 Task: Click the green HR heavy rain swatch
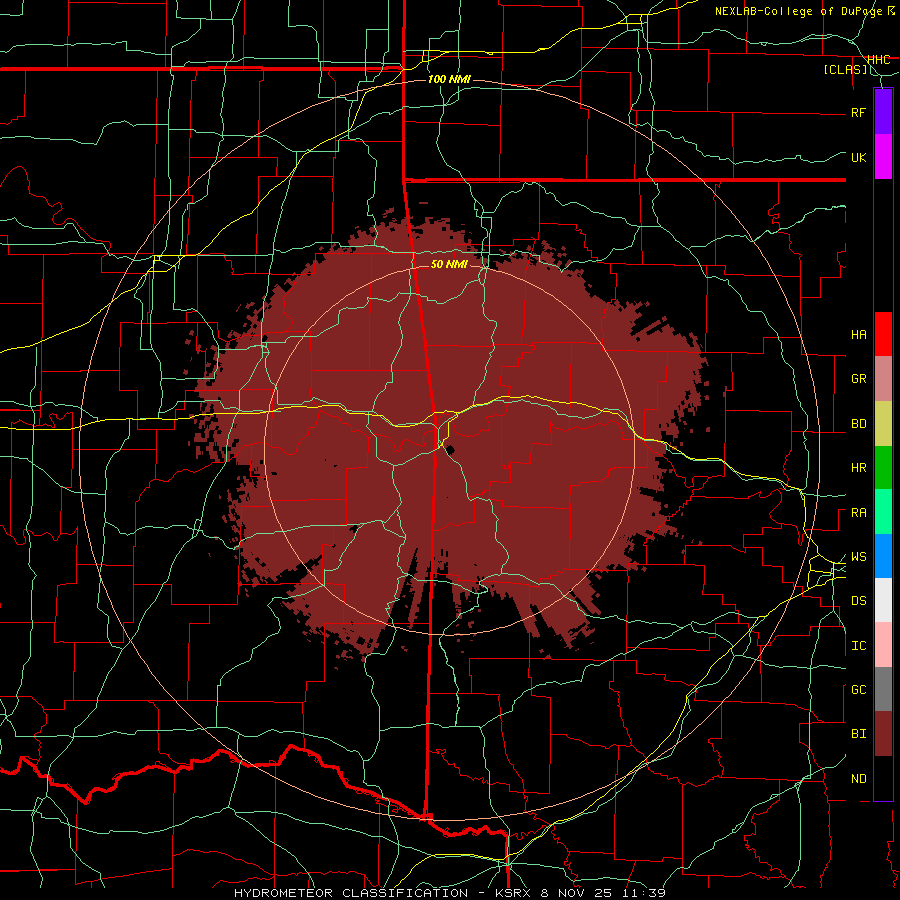(x=883, y=468)
